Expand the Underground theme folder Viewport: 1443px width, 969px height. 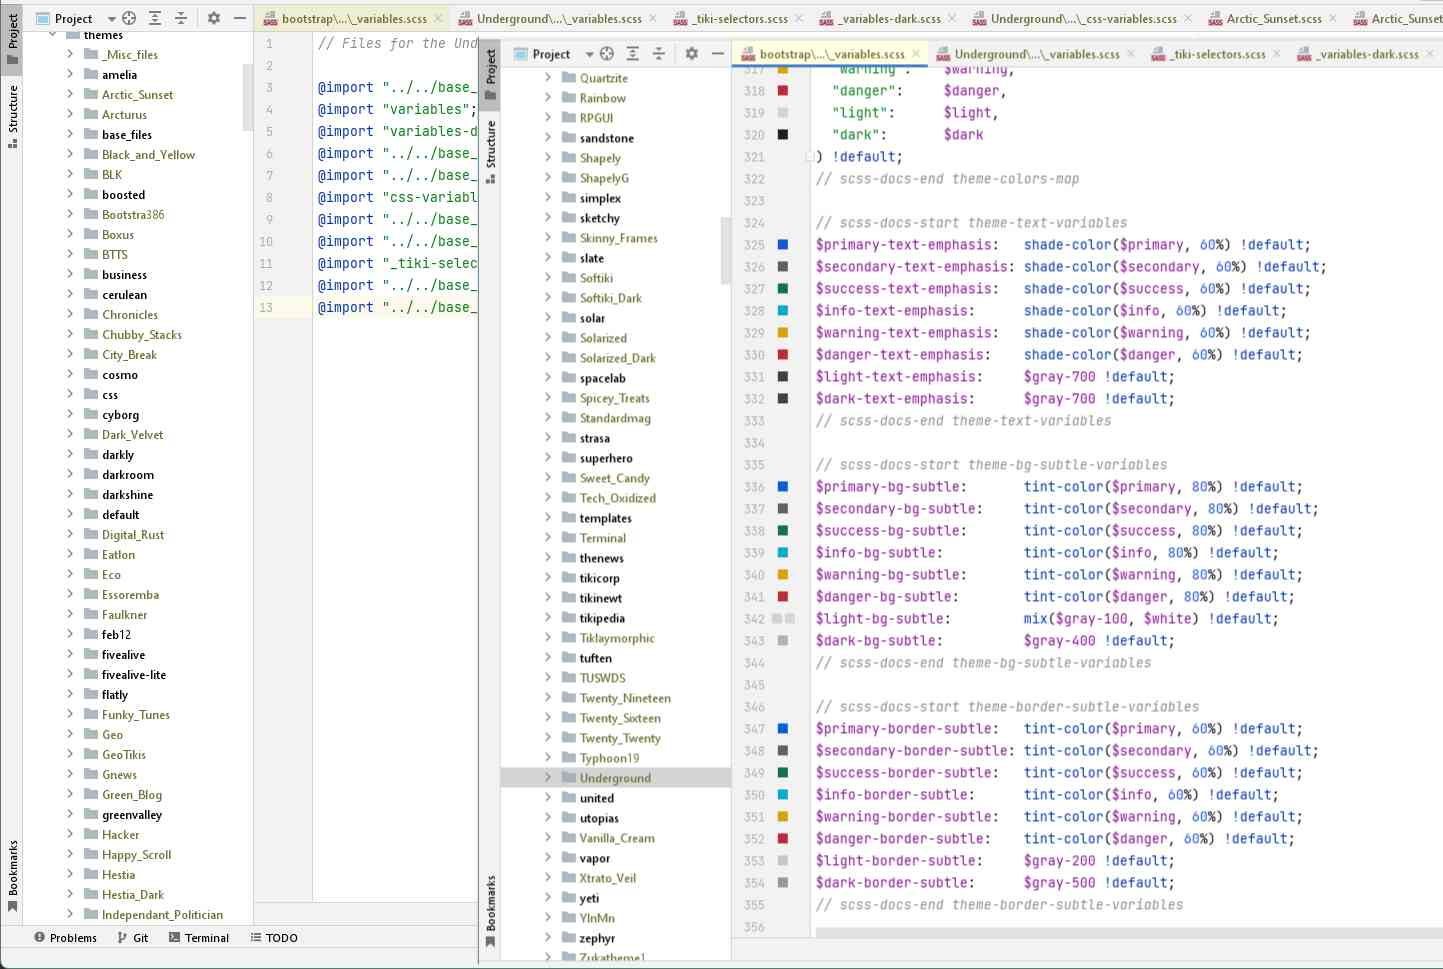pyautogui.click(x=548, y=778)
